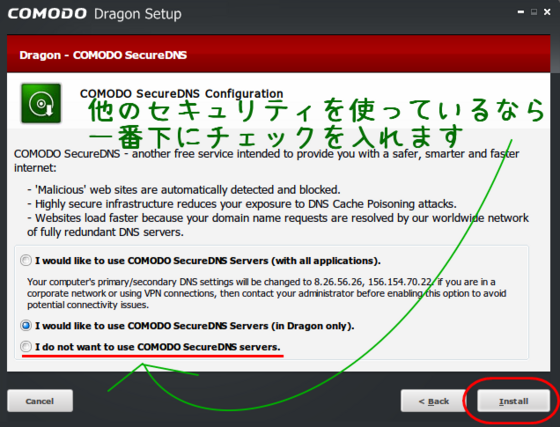Click the Install button
Image resolution: width=560 pixels, height=427 pixels.
(514, 401)
